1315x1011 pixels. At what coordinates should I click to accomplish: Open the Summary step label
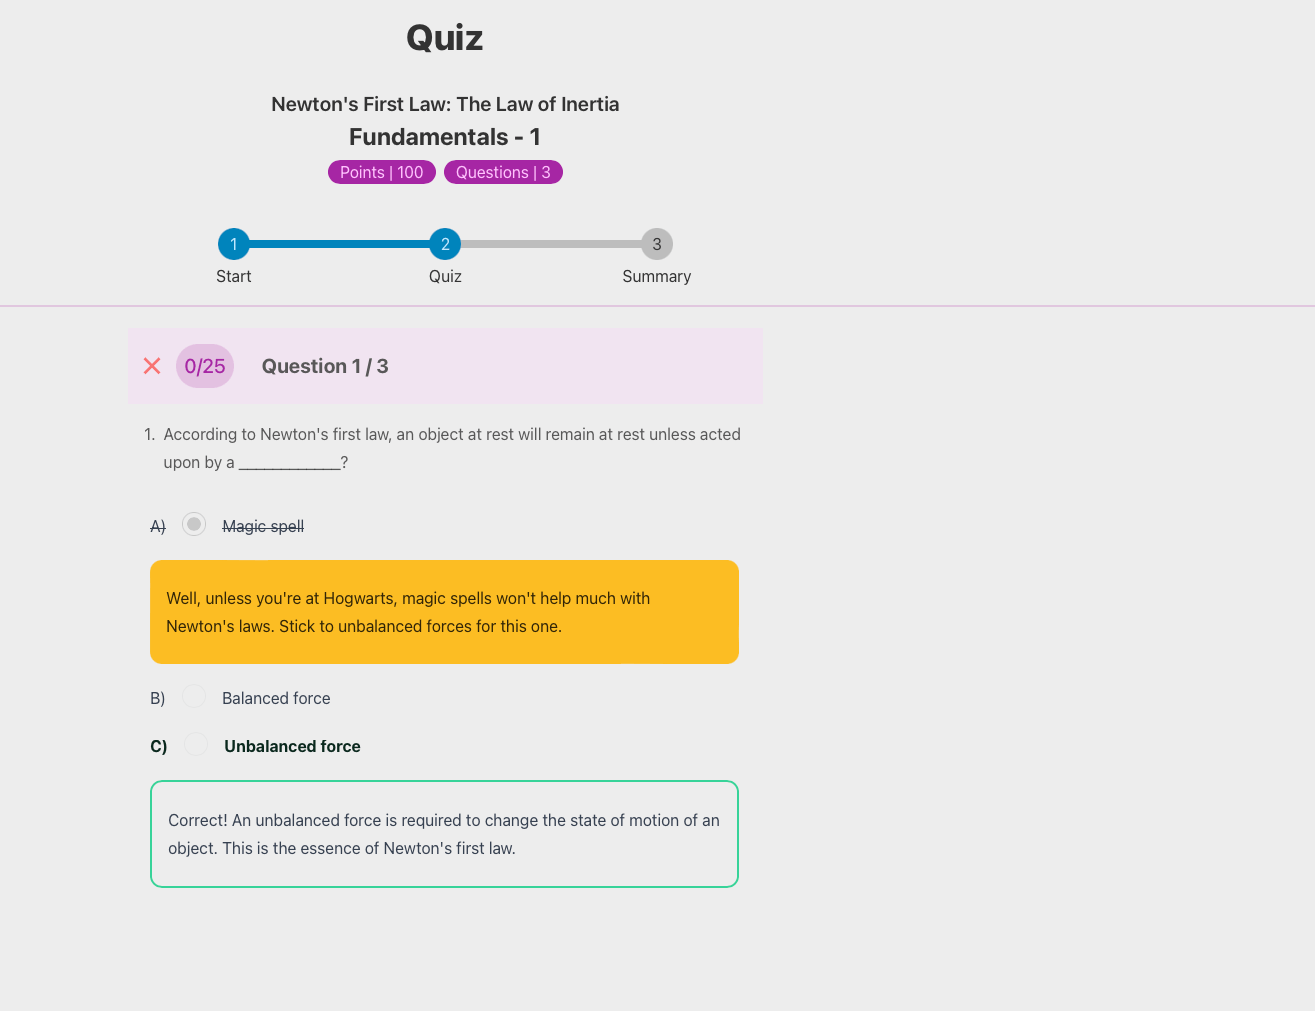(x=656, y=277)
